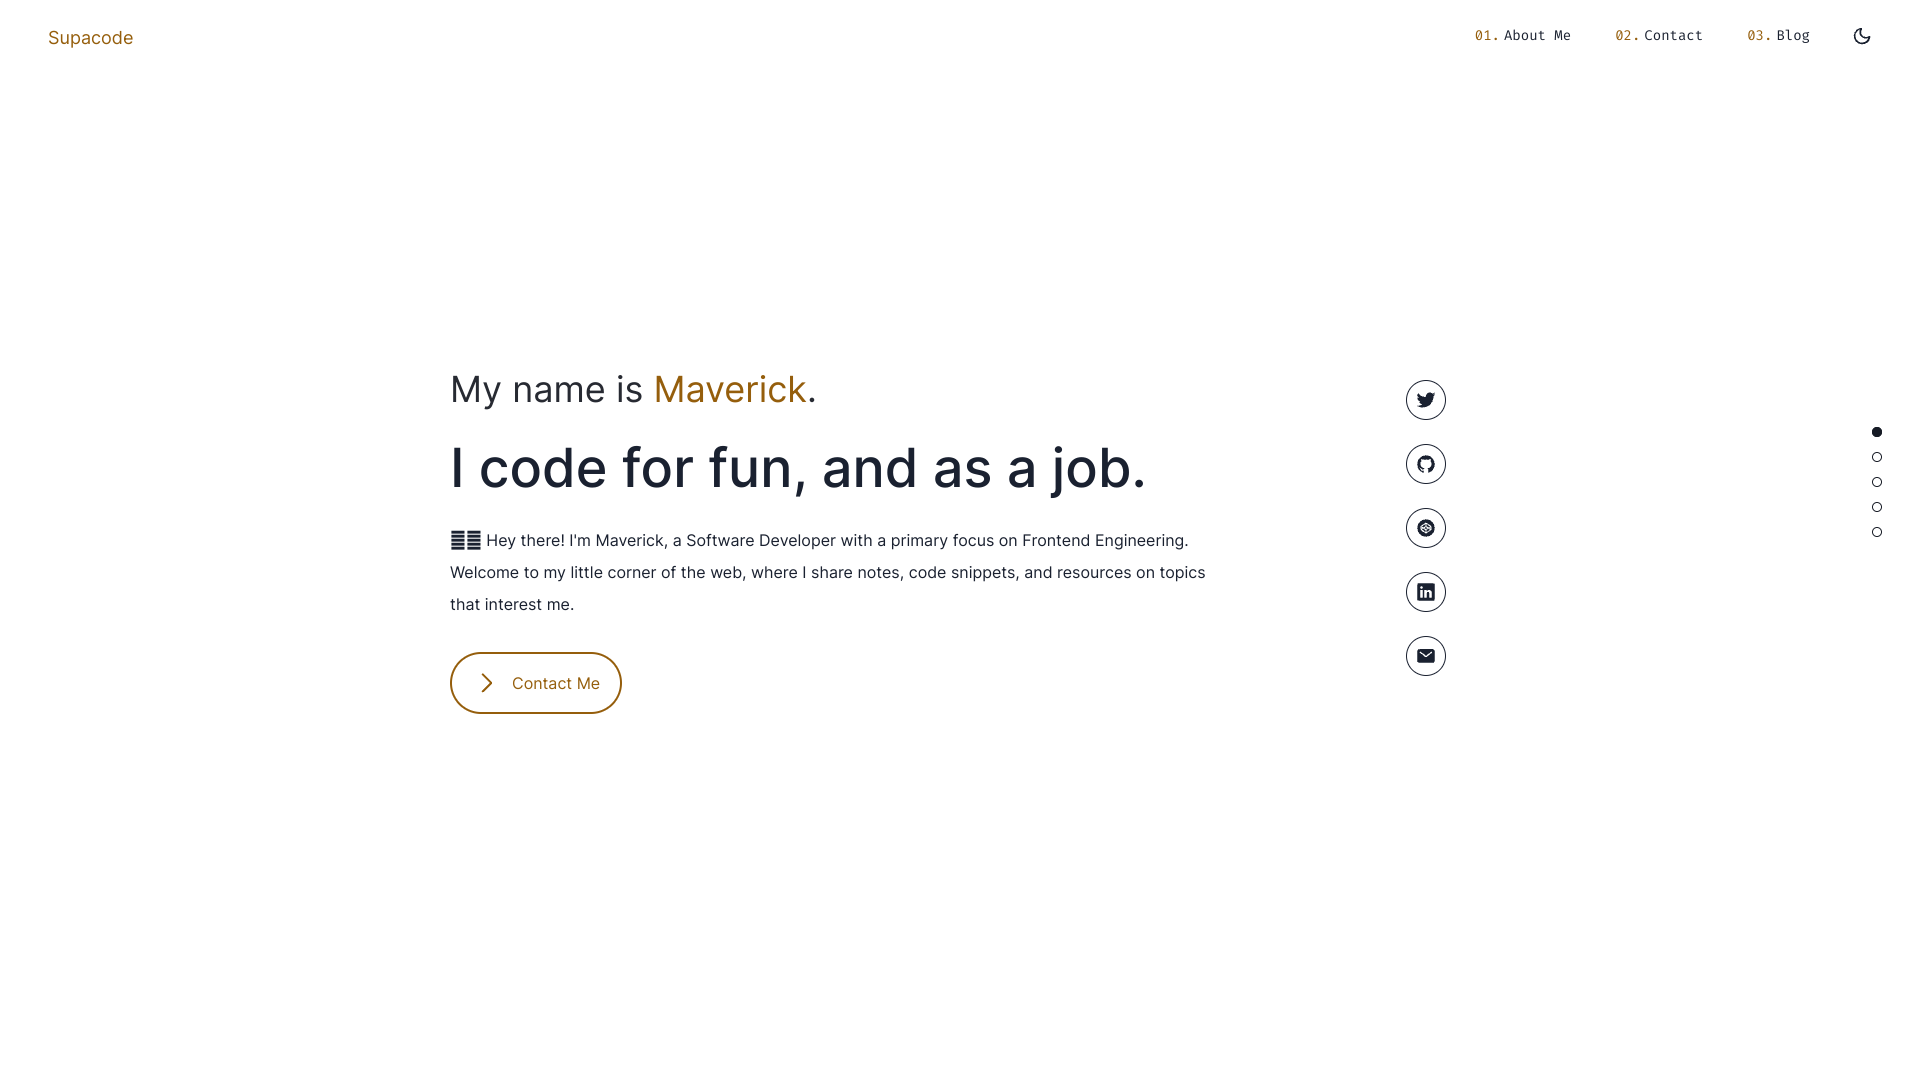Click the highlighted name Maverick

(730, 390)
